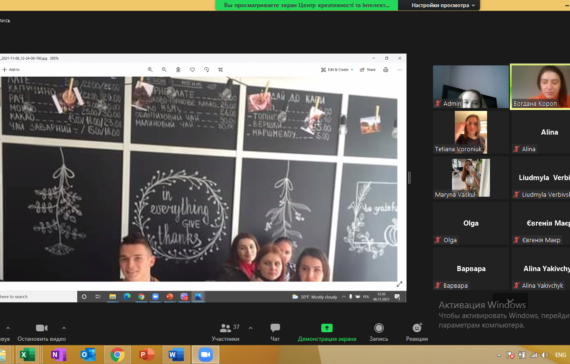Switch to Zoom via taskbar icon
The height and width of the screenshot is (364, 570).
(x=205, y=355)
